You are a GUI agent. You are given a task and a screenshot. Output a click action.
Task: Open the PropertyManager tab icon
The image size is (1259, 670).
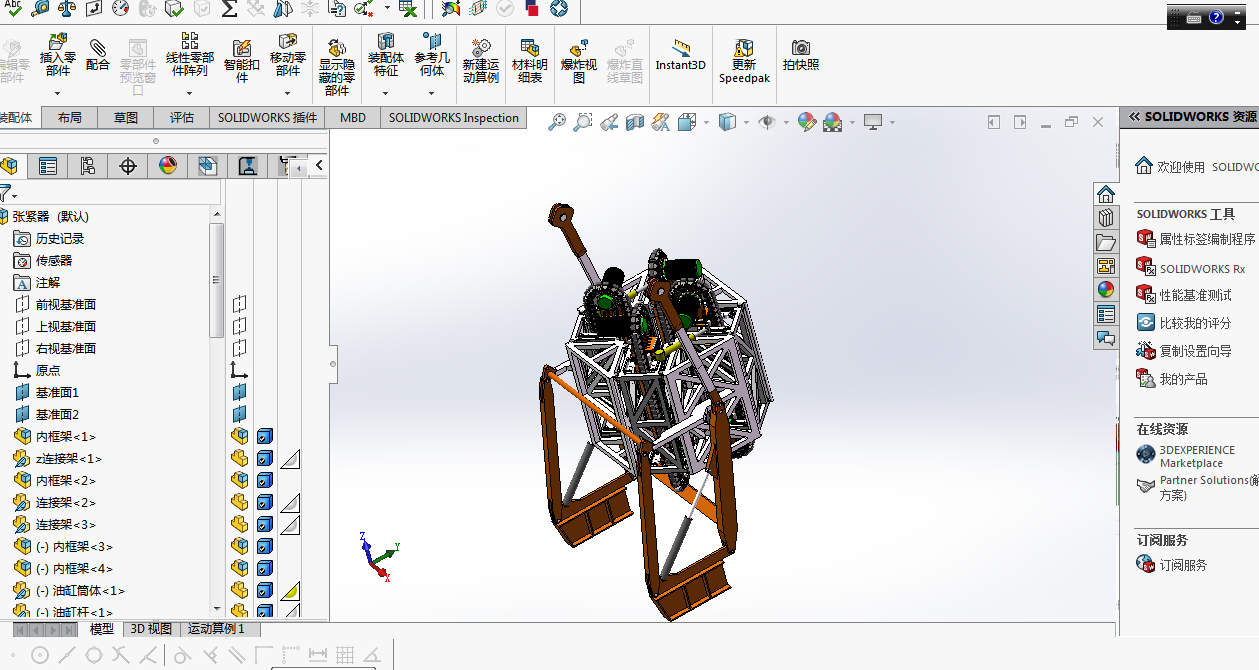48,166
